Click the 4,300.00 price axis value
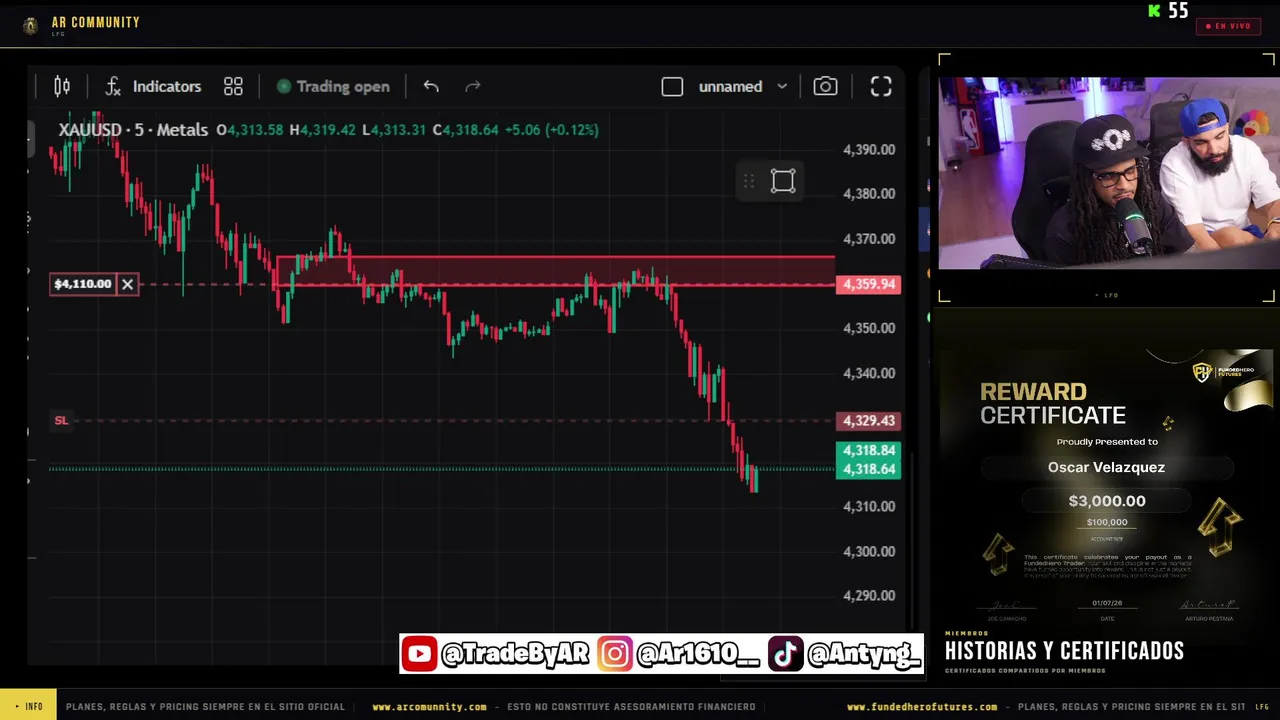1280x720 pixels. tap(869, 551)
